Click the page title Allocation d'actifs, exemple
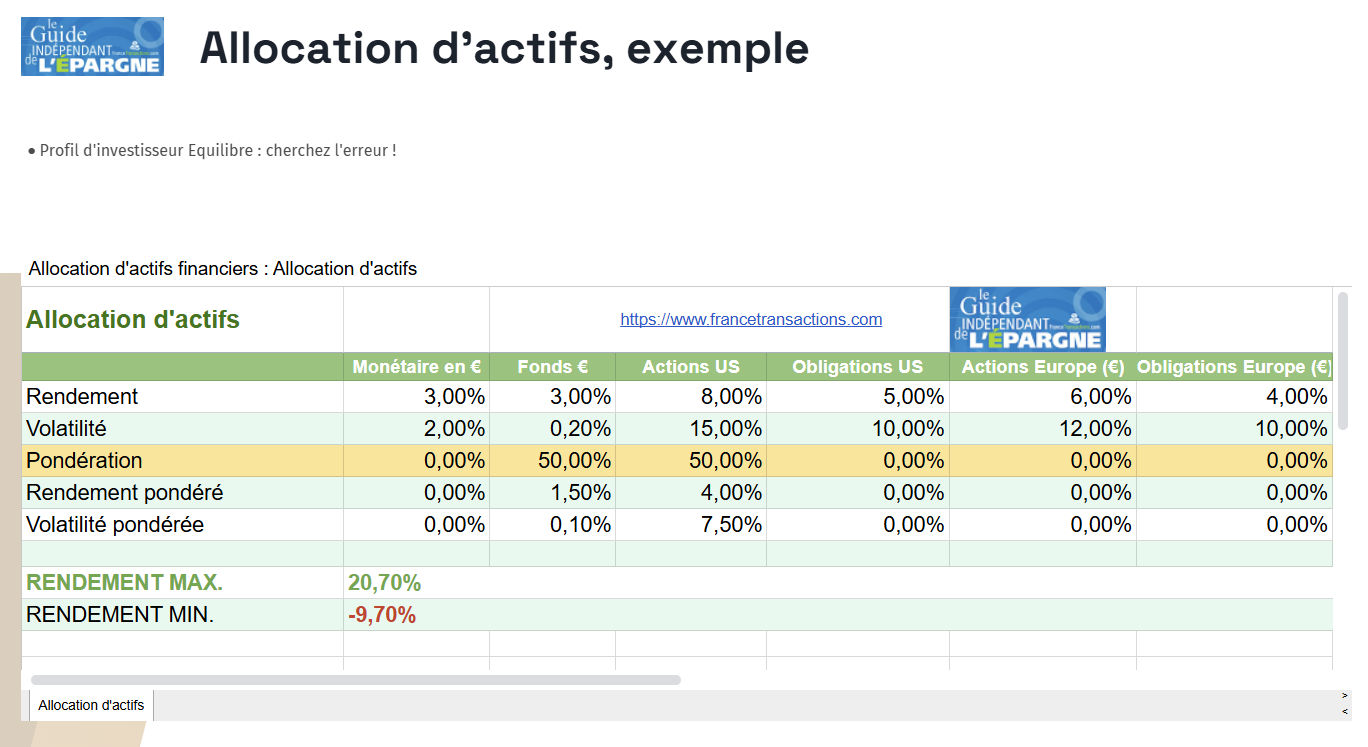 [504, 47]
